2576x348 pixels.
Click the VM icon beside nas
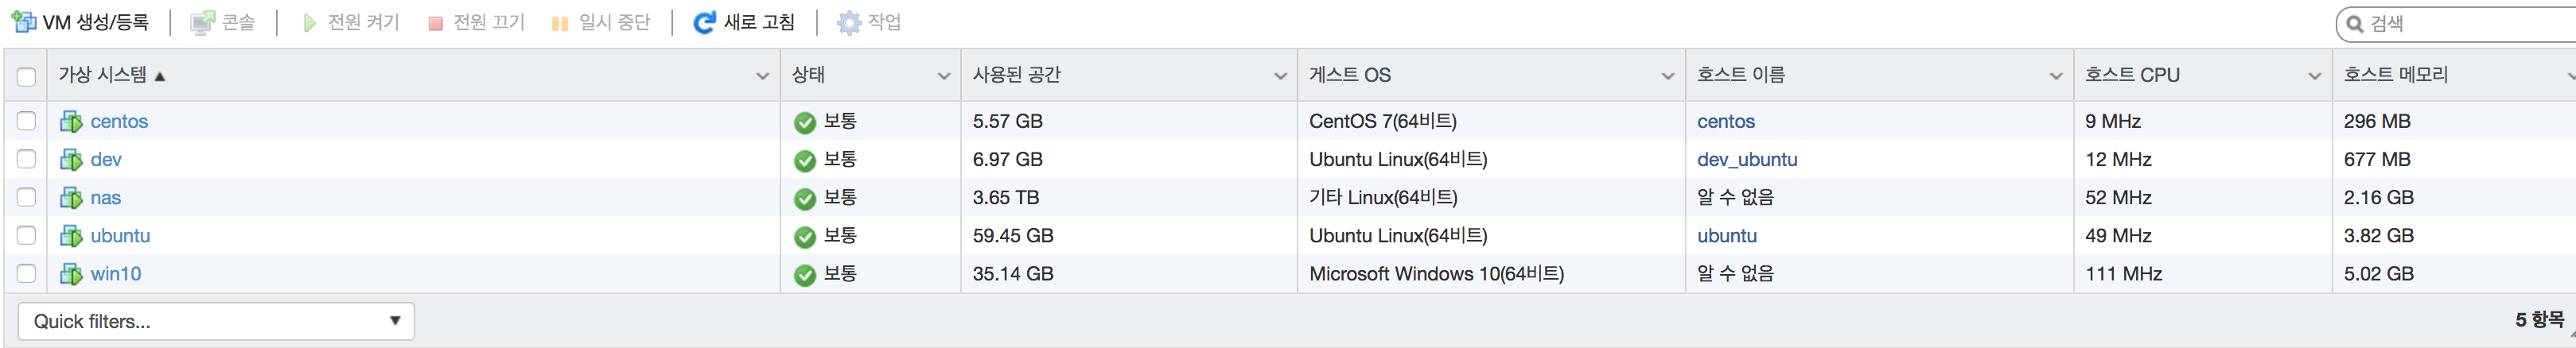pos(71,197)
